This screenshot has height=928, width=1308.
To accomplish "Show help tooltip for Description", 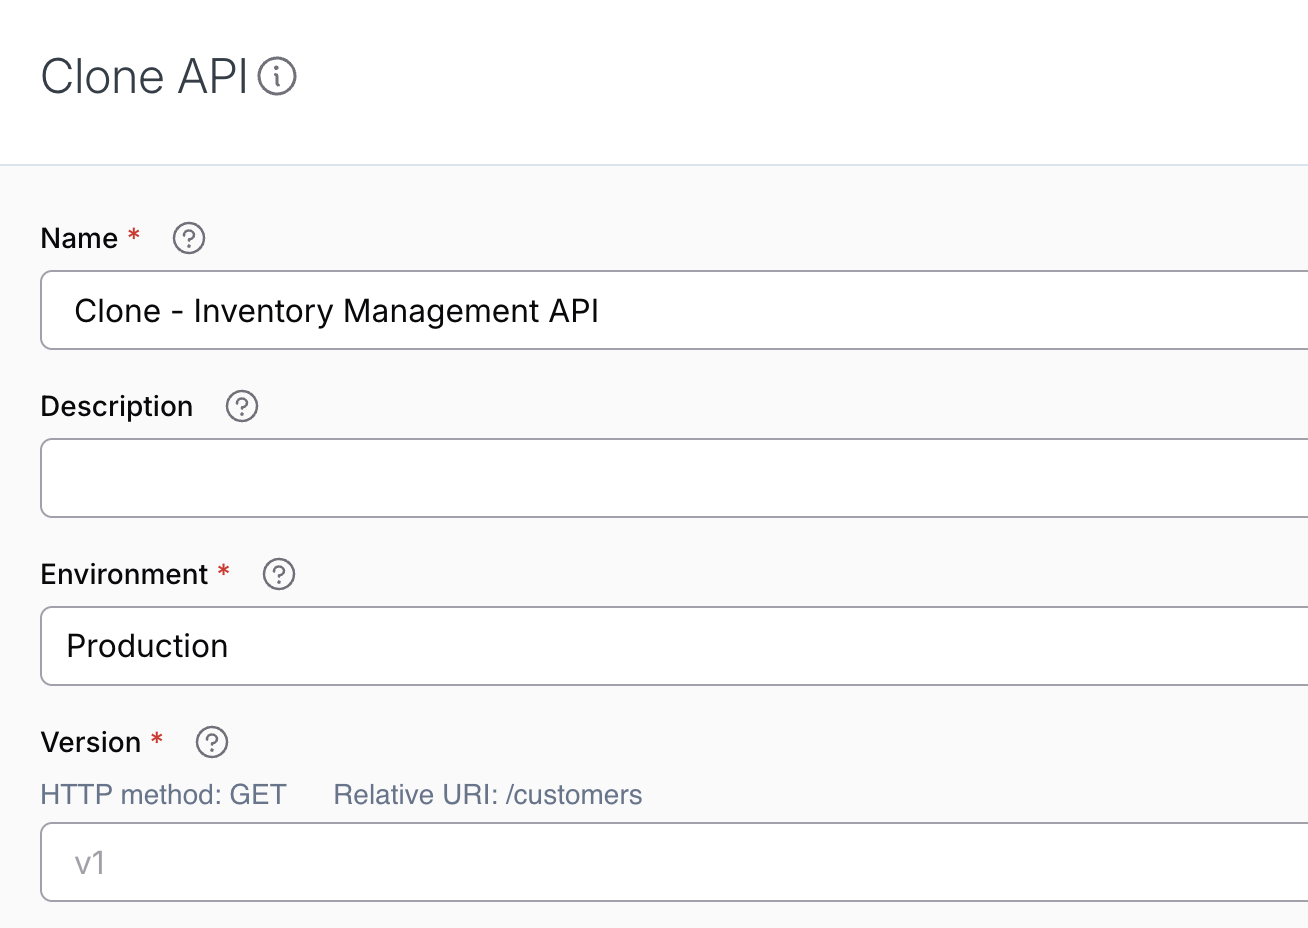I will point(242,406).
